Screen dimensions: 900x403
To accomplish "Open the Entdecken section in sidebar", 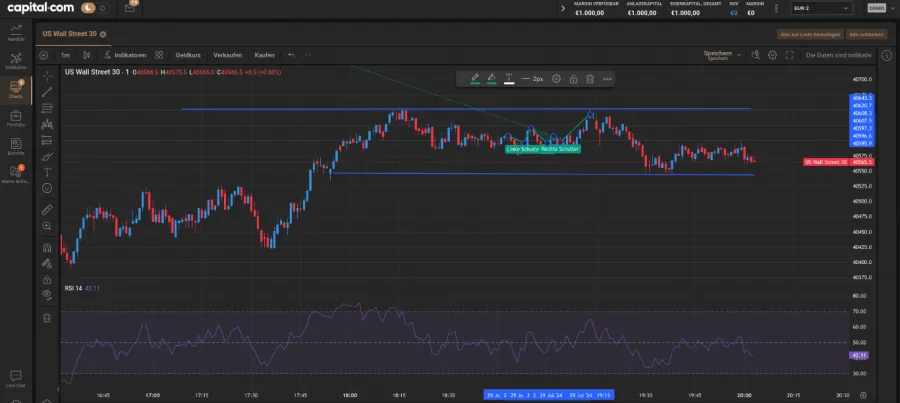I will tap(15, 61).
